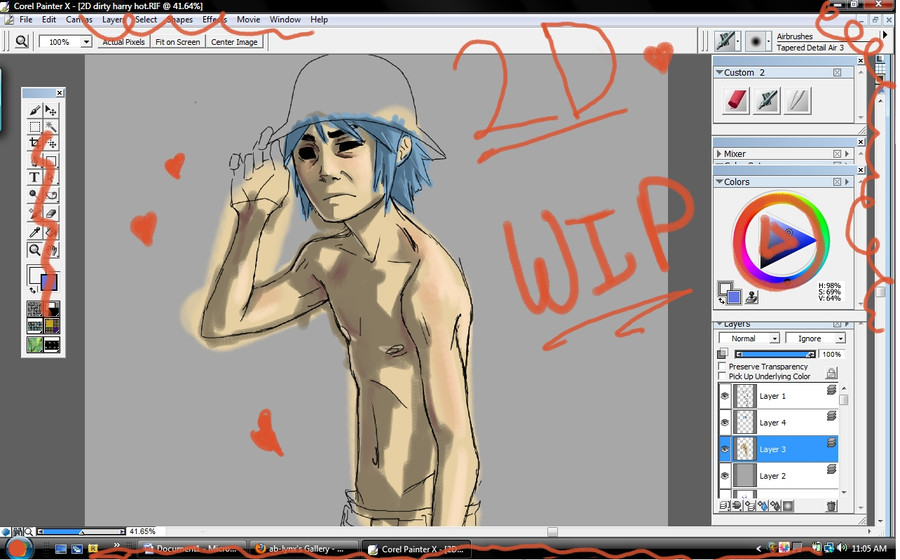The height and width of the screenshot is (560, 900).
Task: Open the Movie menu
Action: [248, 20]
